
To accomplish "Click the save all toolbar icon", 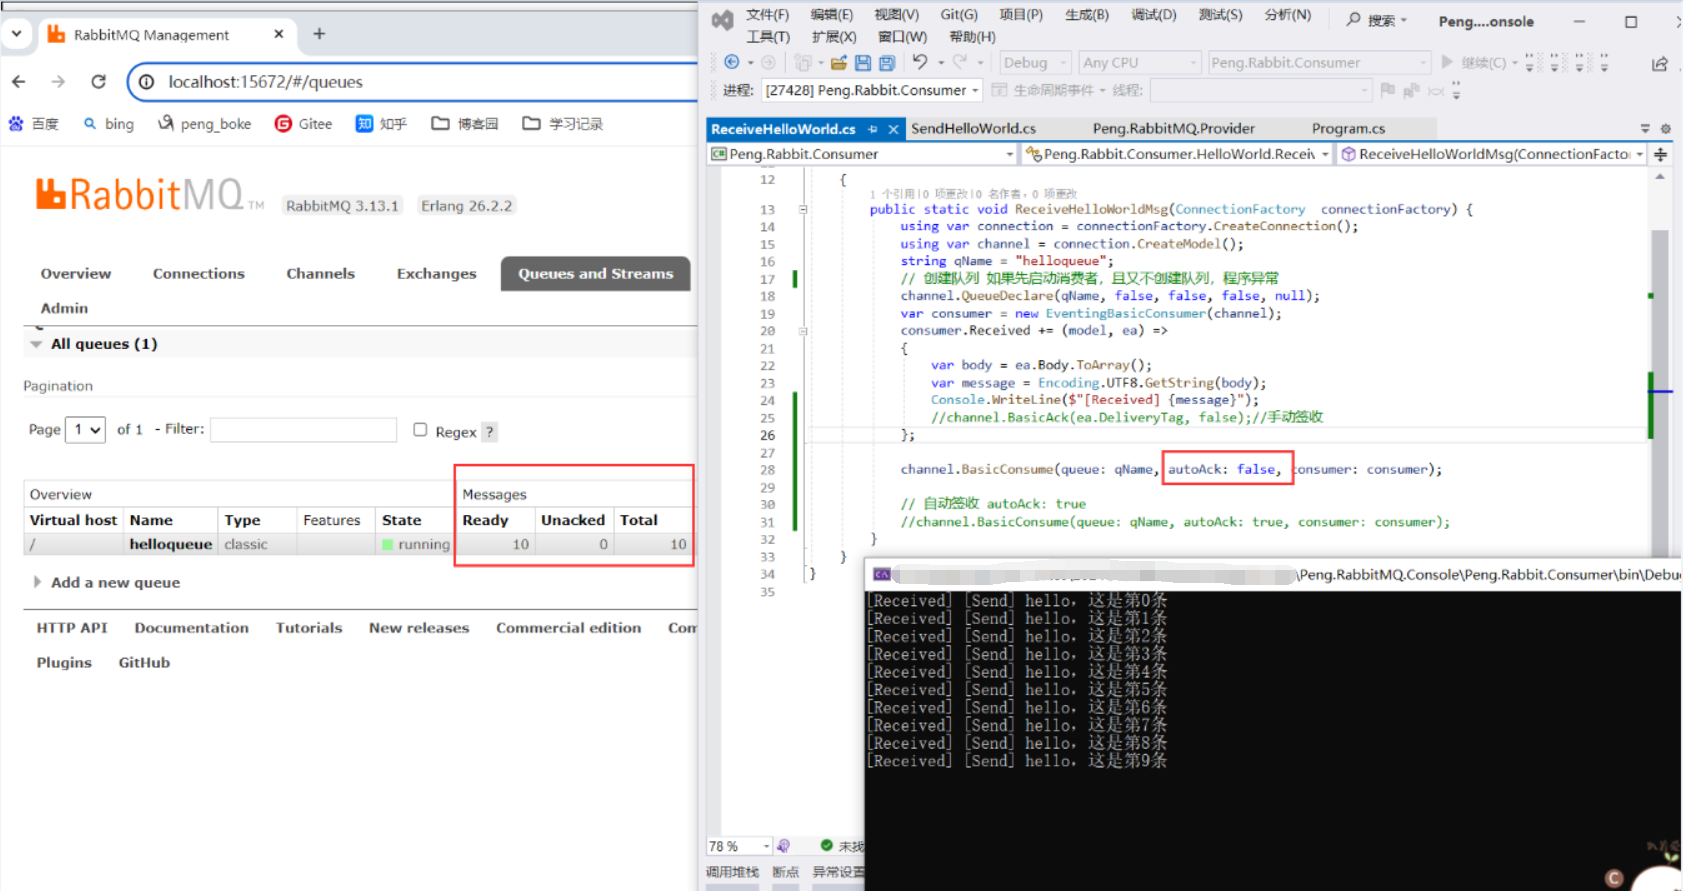I will click(887, 62).
